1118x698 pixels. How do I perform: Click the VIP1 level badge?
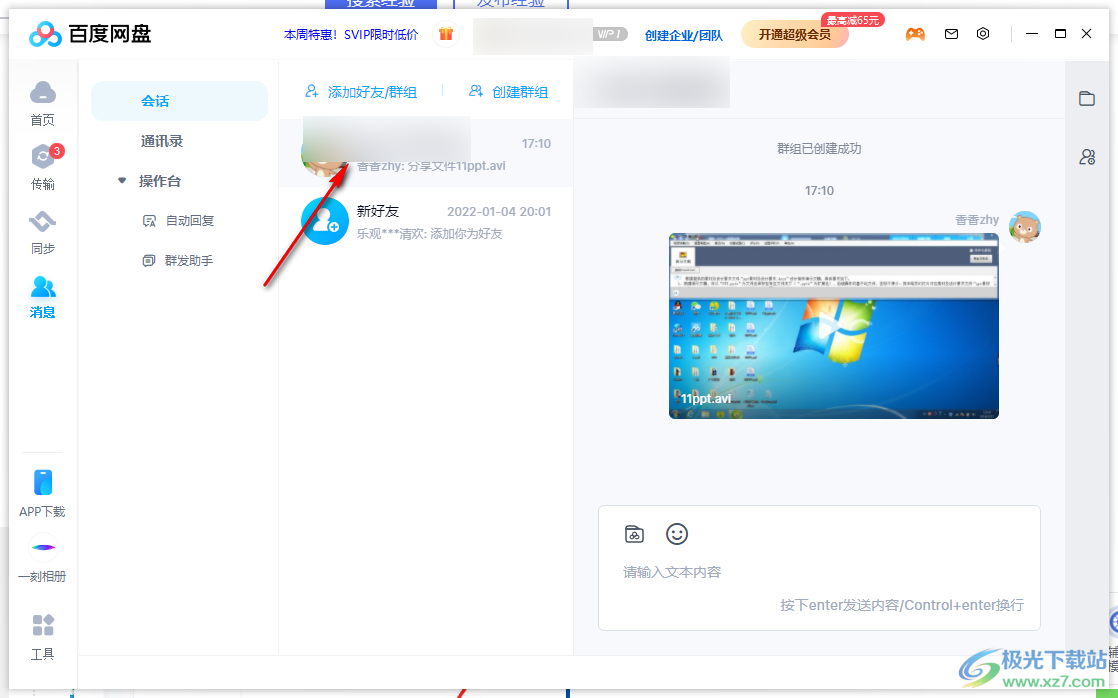coord(610,34)
